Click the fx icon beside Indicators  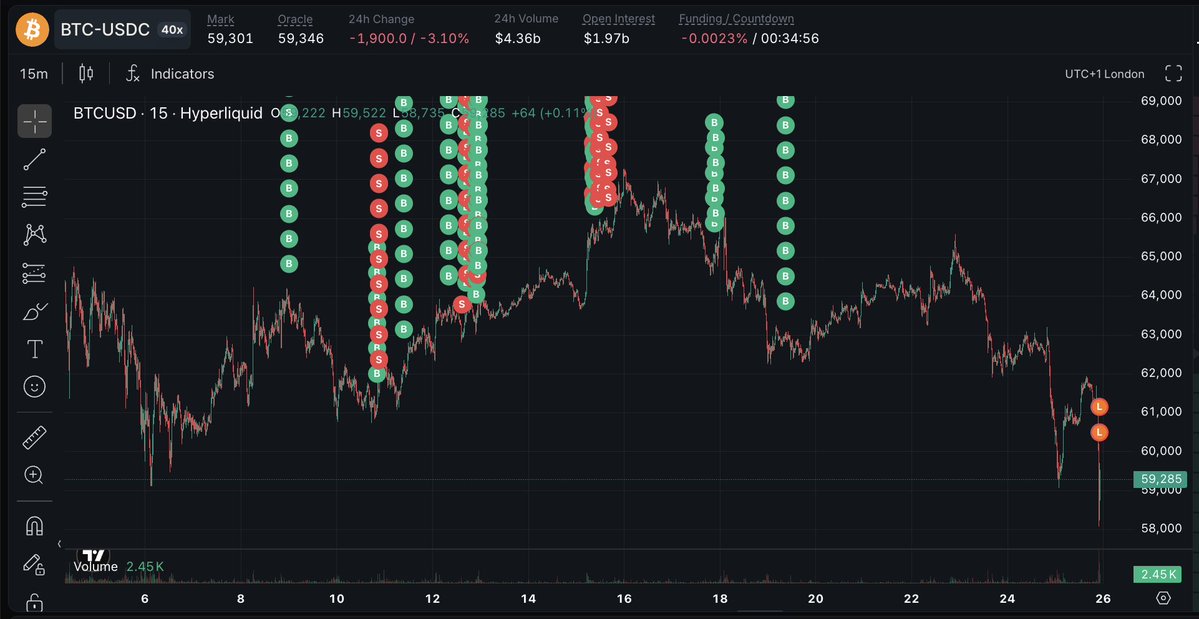(133, 73)
